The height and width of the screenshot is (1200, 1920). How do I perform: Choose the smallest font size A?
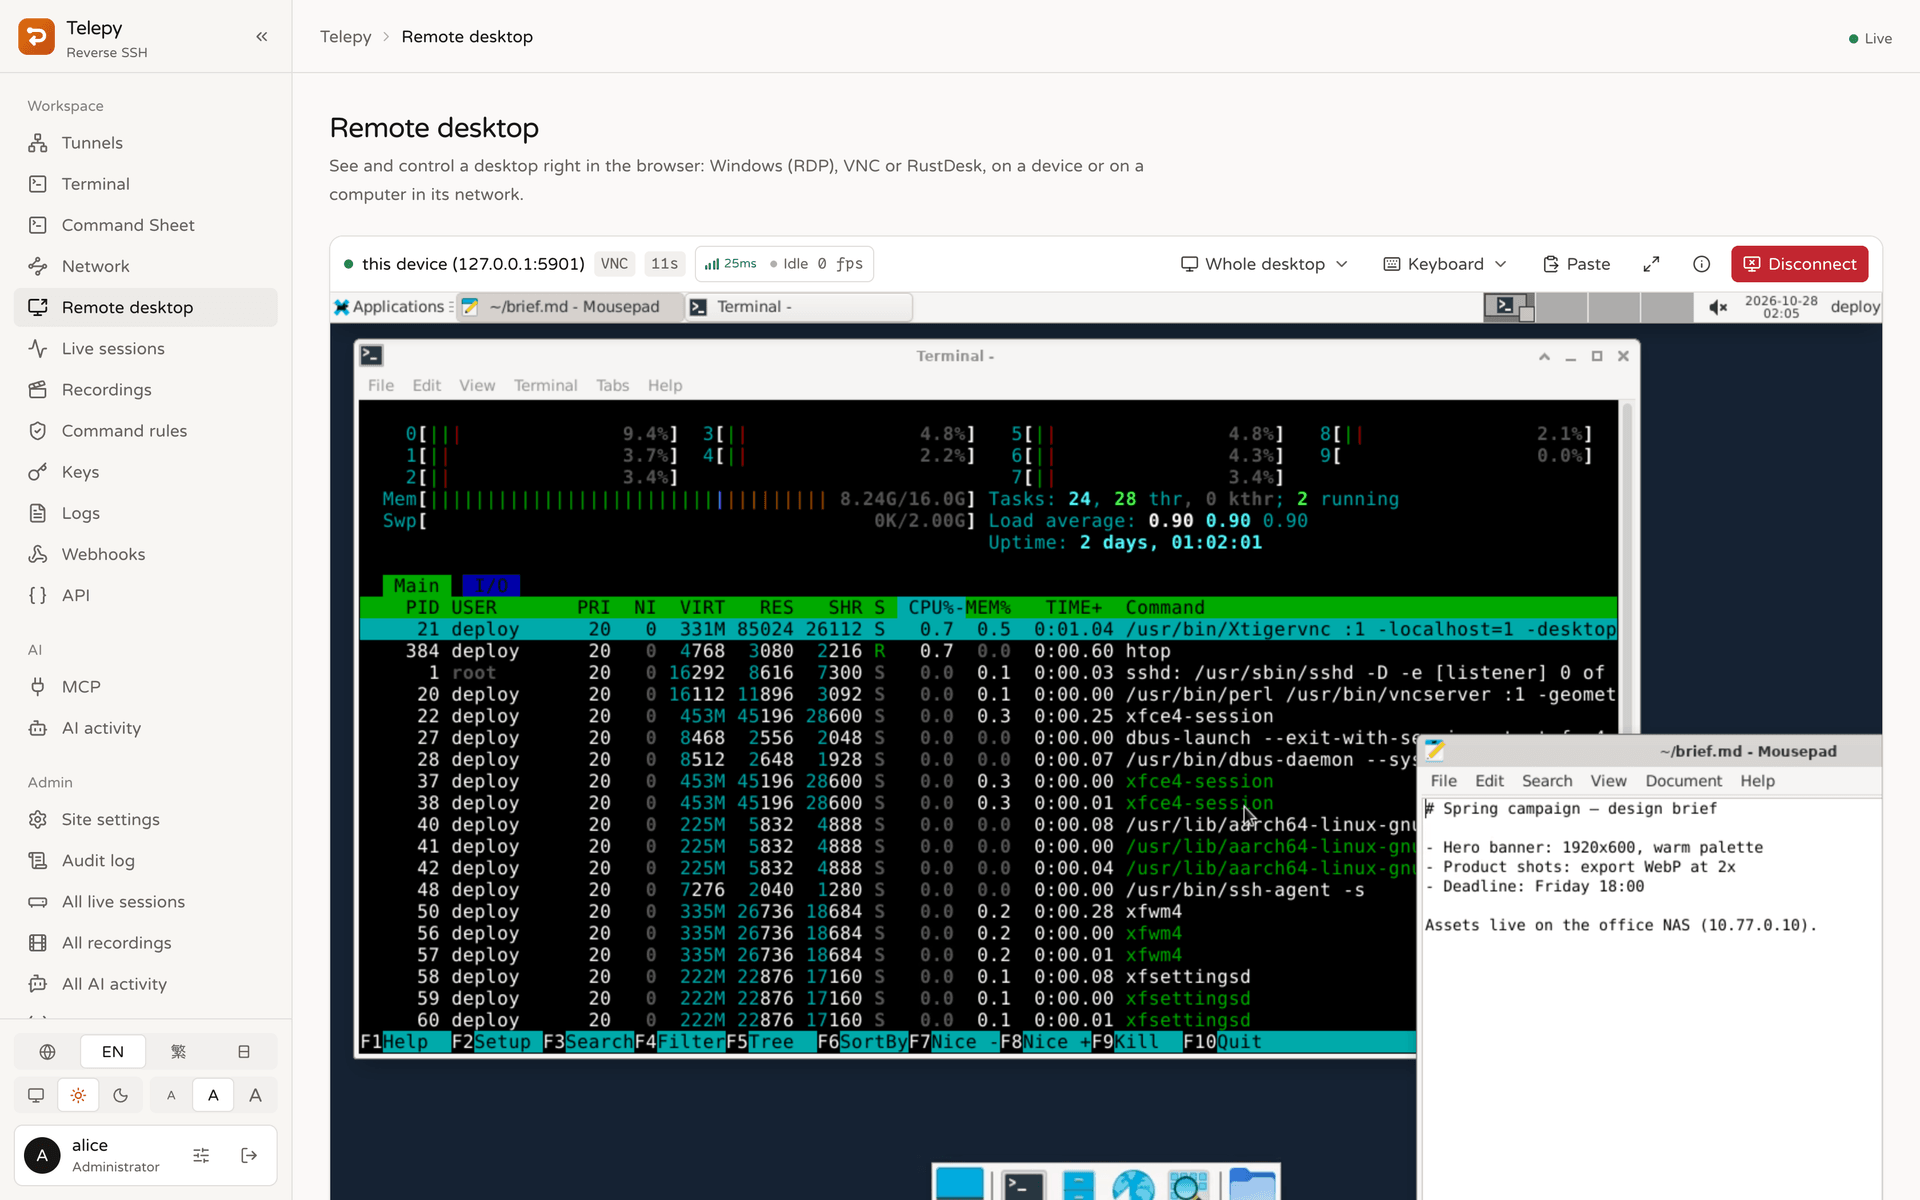[x=171, y=1095]
